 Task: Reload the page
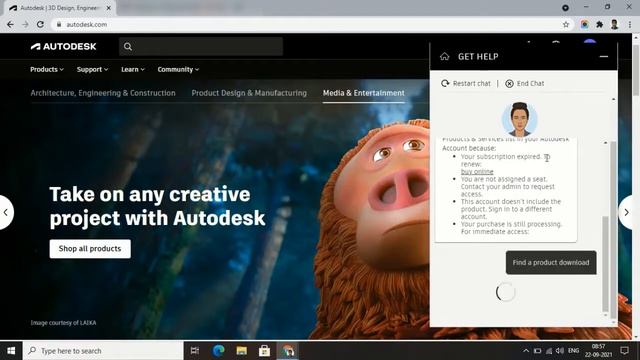point(40,24)
